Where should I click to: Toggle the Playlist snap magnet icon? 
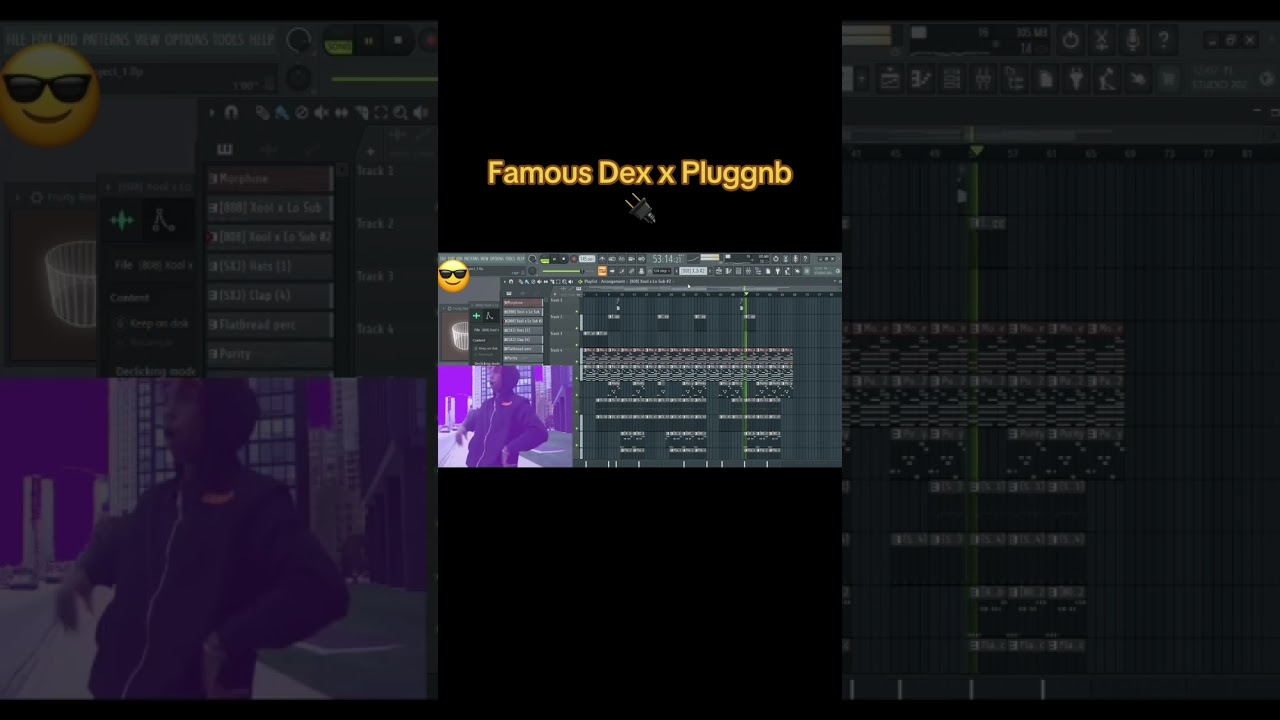pos(511,281)
